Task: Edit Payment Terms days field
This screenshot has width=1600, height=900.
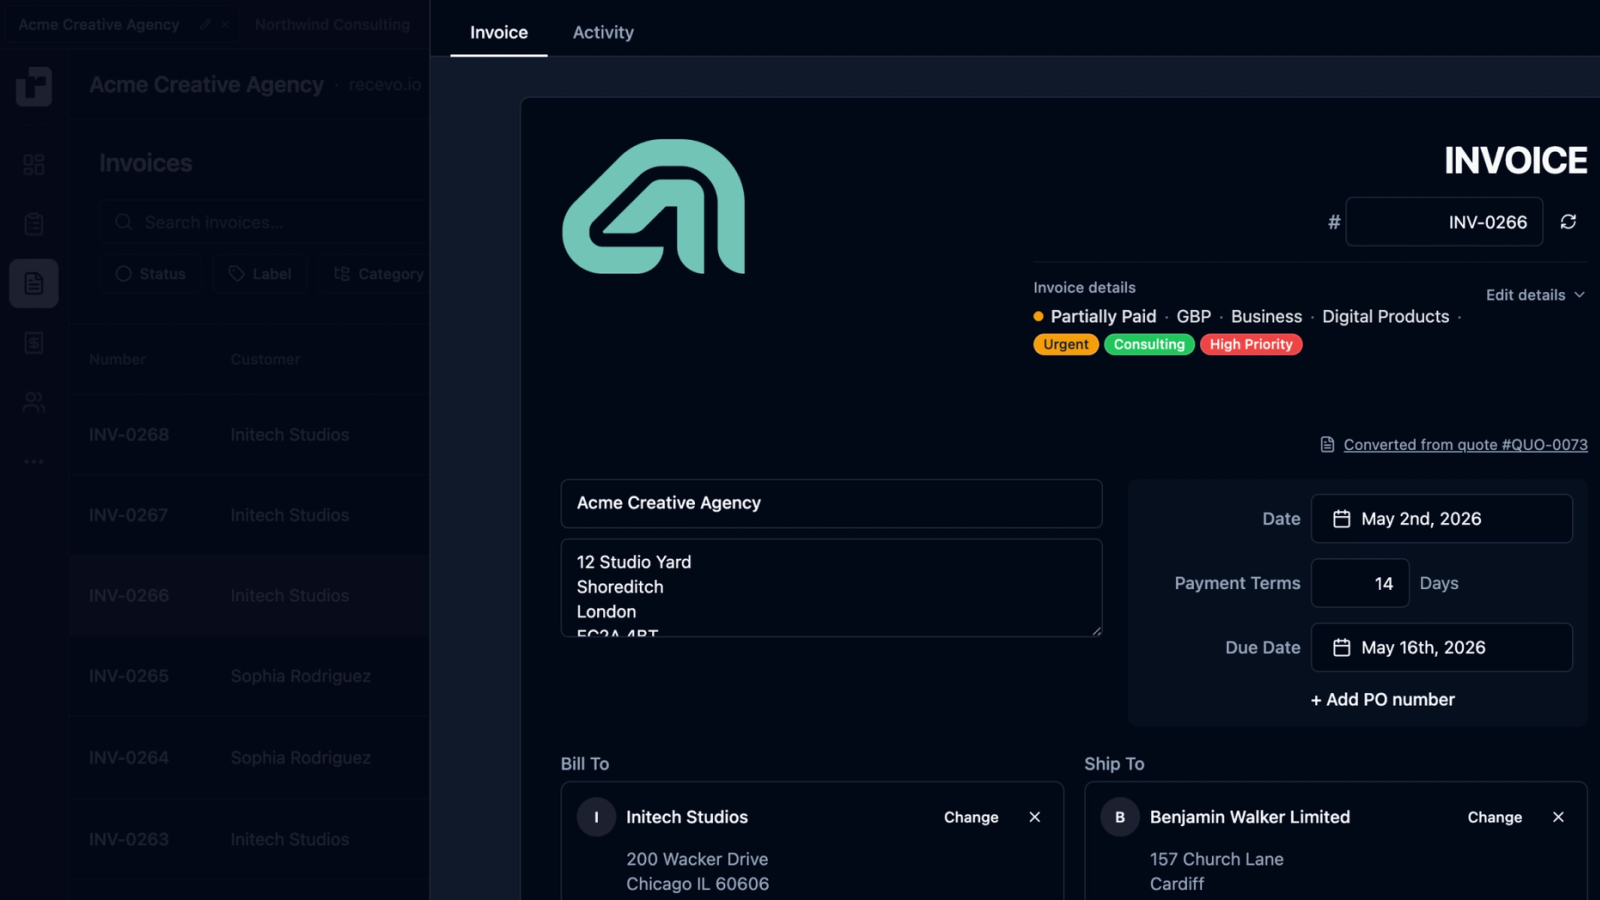Action: click(1360, 583)
